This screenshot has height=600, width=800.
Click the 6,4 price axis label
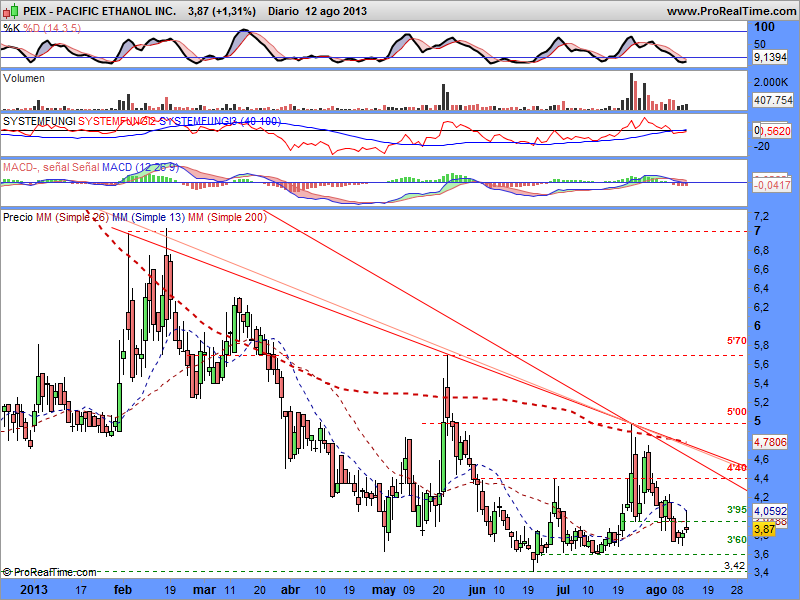tap(761, 289)
